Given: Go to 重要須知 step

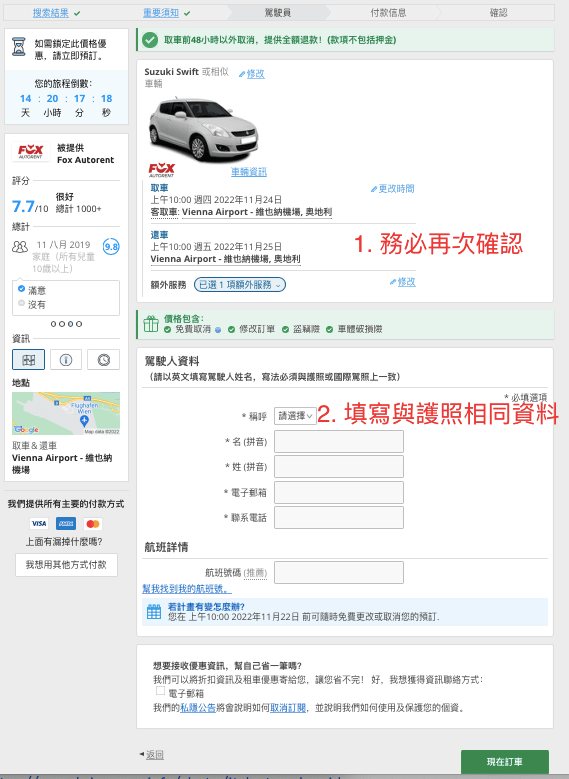Looking at the screenshot, I should pyautogui.click(x=161, y=13).
